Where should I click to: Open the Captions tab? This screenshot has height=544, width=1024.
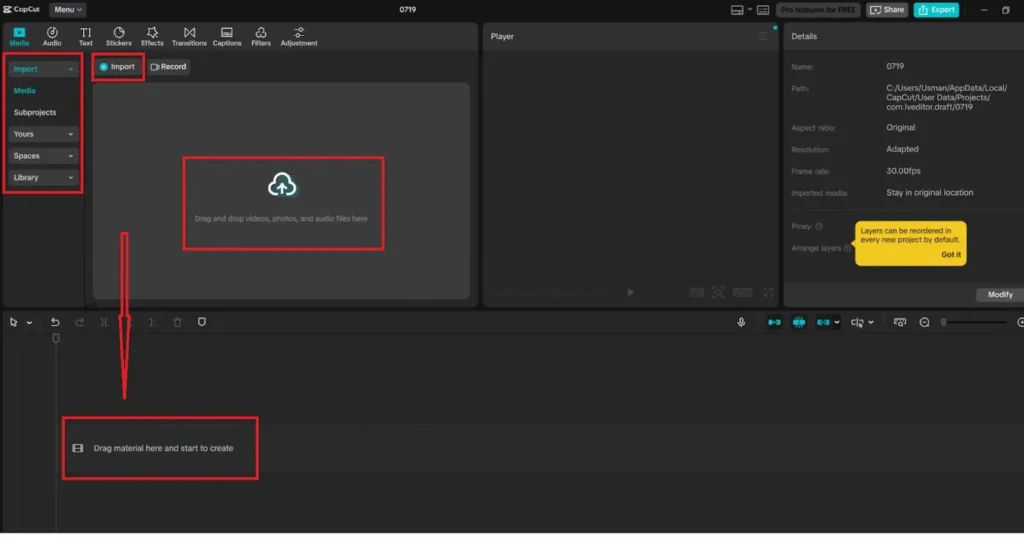(x=227, y=37)
